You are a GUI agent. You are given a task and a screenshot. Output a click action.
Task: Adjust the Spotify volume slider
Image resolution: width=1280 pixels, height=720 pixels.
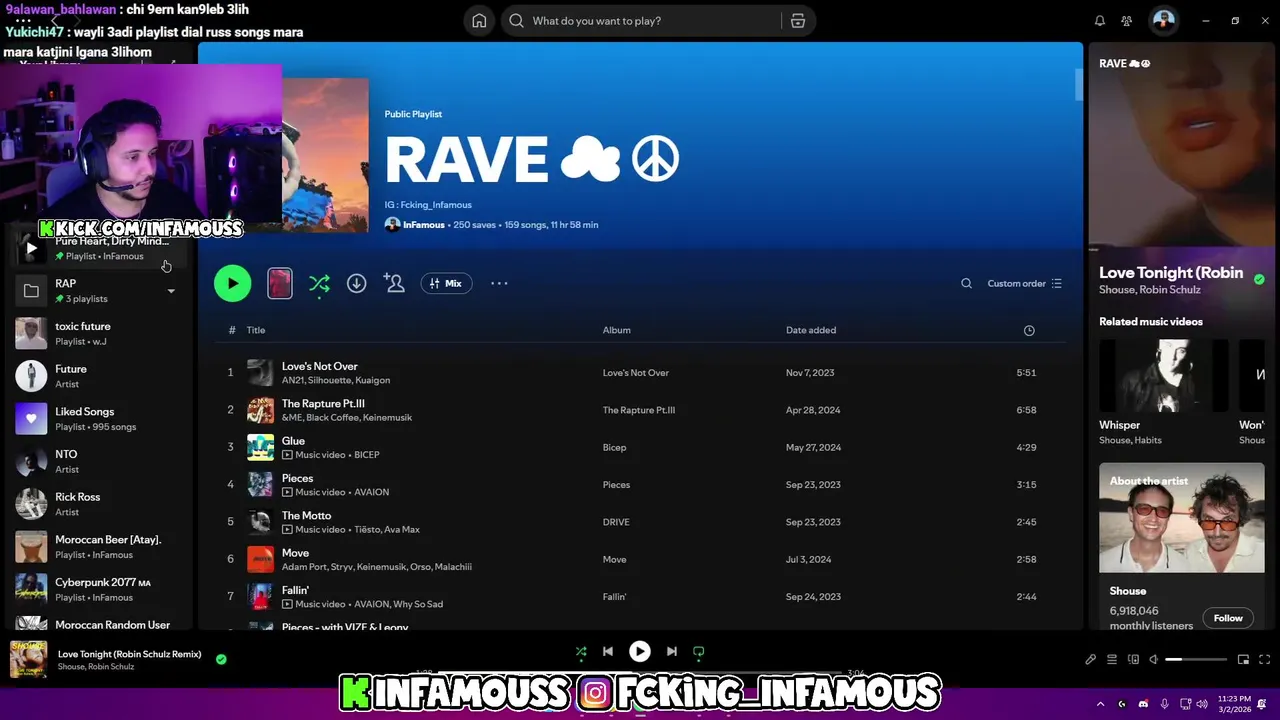coord(1196,659)
